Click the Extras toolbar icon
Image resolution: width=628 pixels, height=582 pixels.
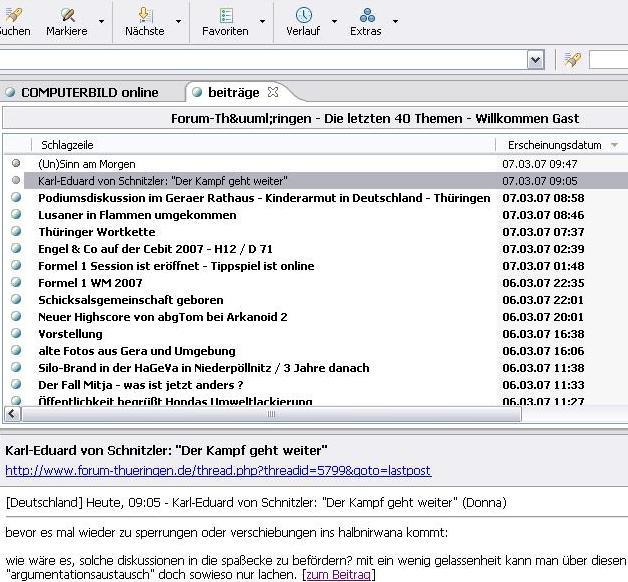coord(367,15)
